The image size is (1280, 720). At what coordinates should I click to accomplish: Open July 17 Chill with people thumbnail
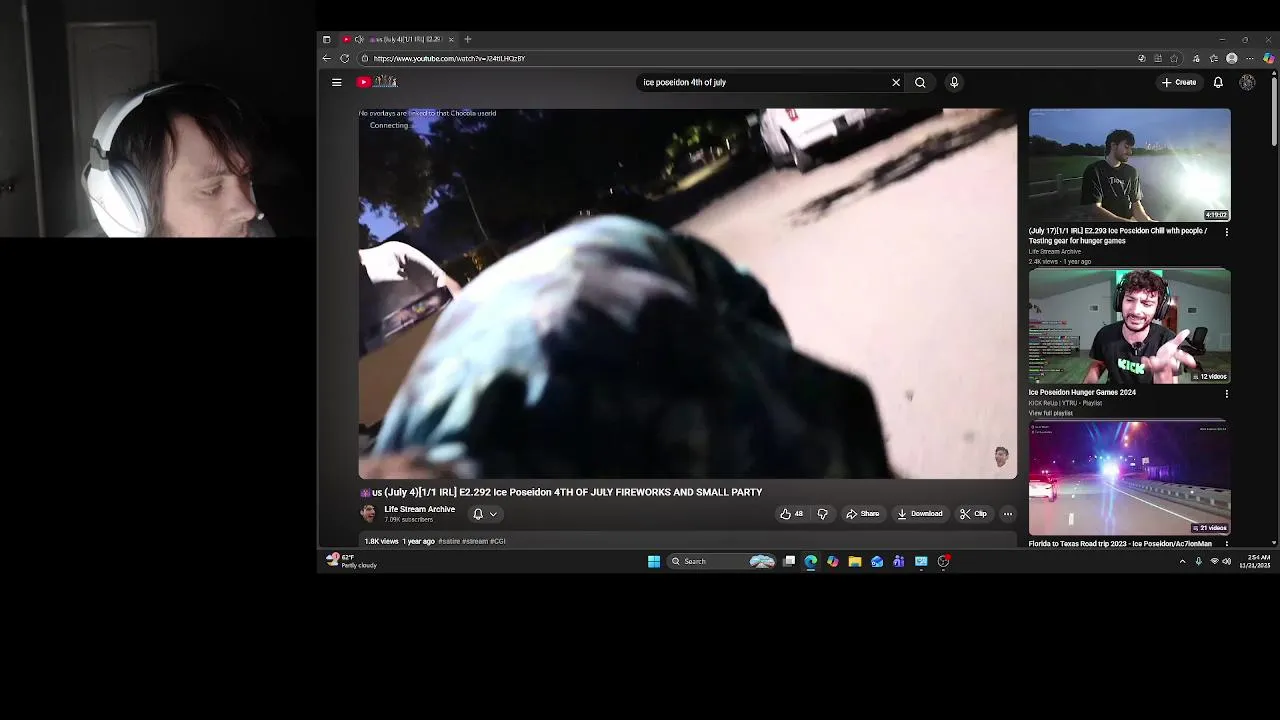click(x=1130, y=165)
